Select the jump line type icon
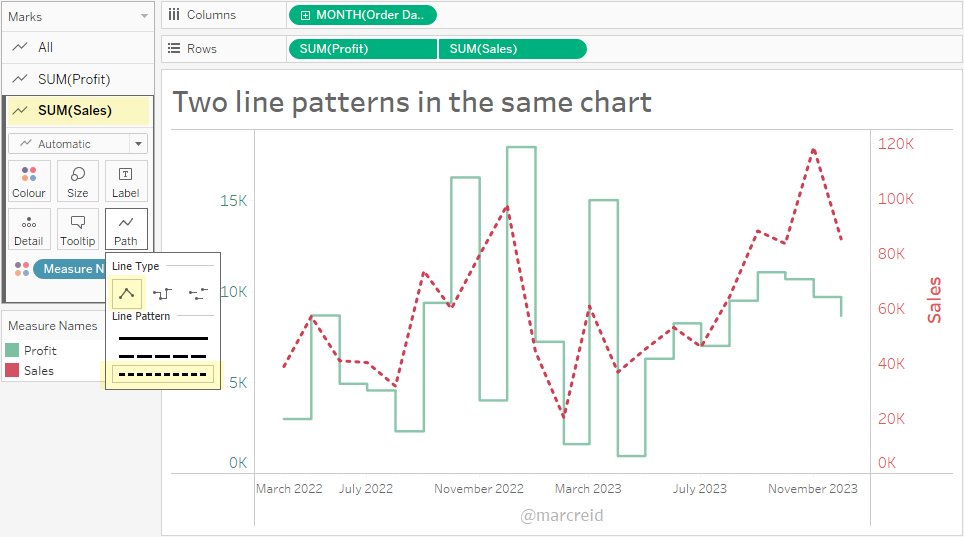 [198, 293]
